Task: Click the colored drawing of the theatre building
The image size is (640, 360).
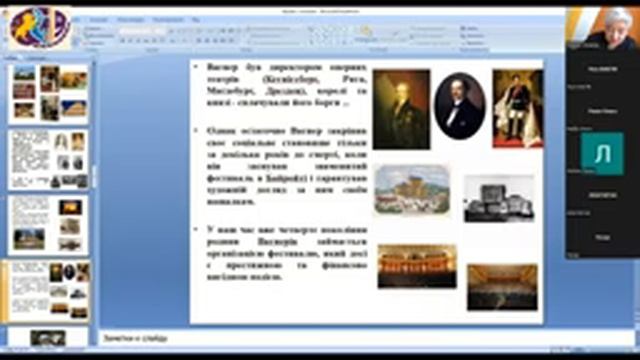Action: click(412, 189)
